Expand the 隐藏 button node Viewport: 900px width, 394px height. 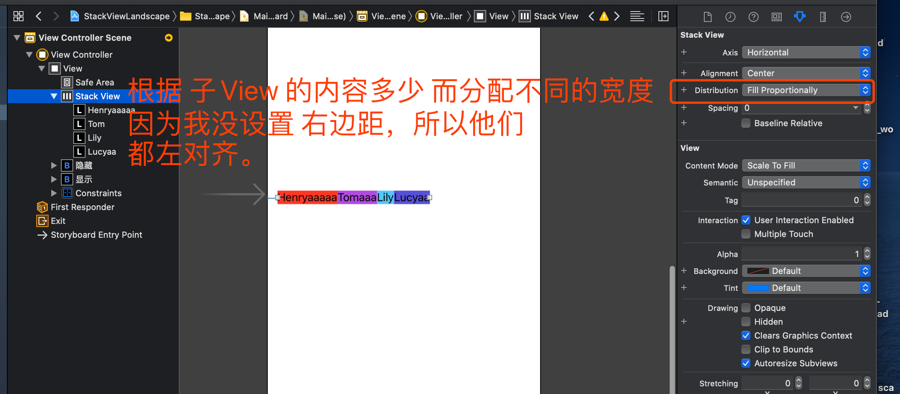point(54,165)
